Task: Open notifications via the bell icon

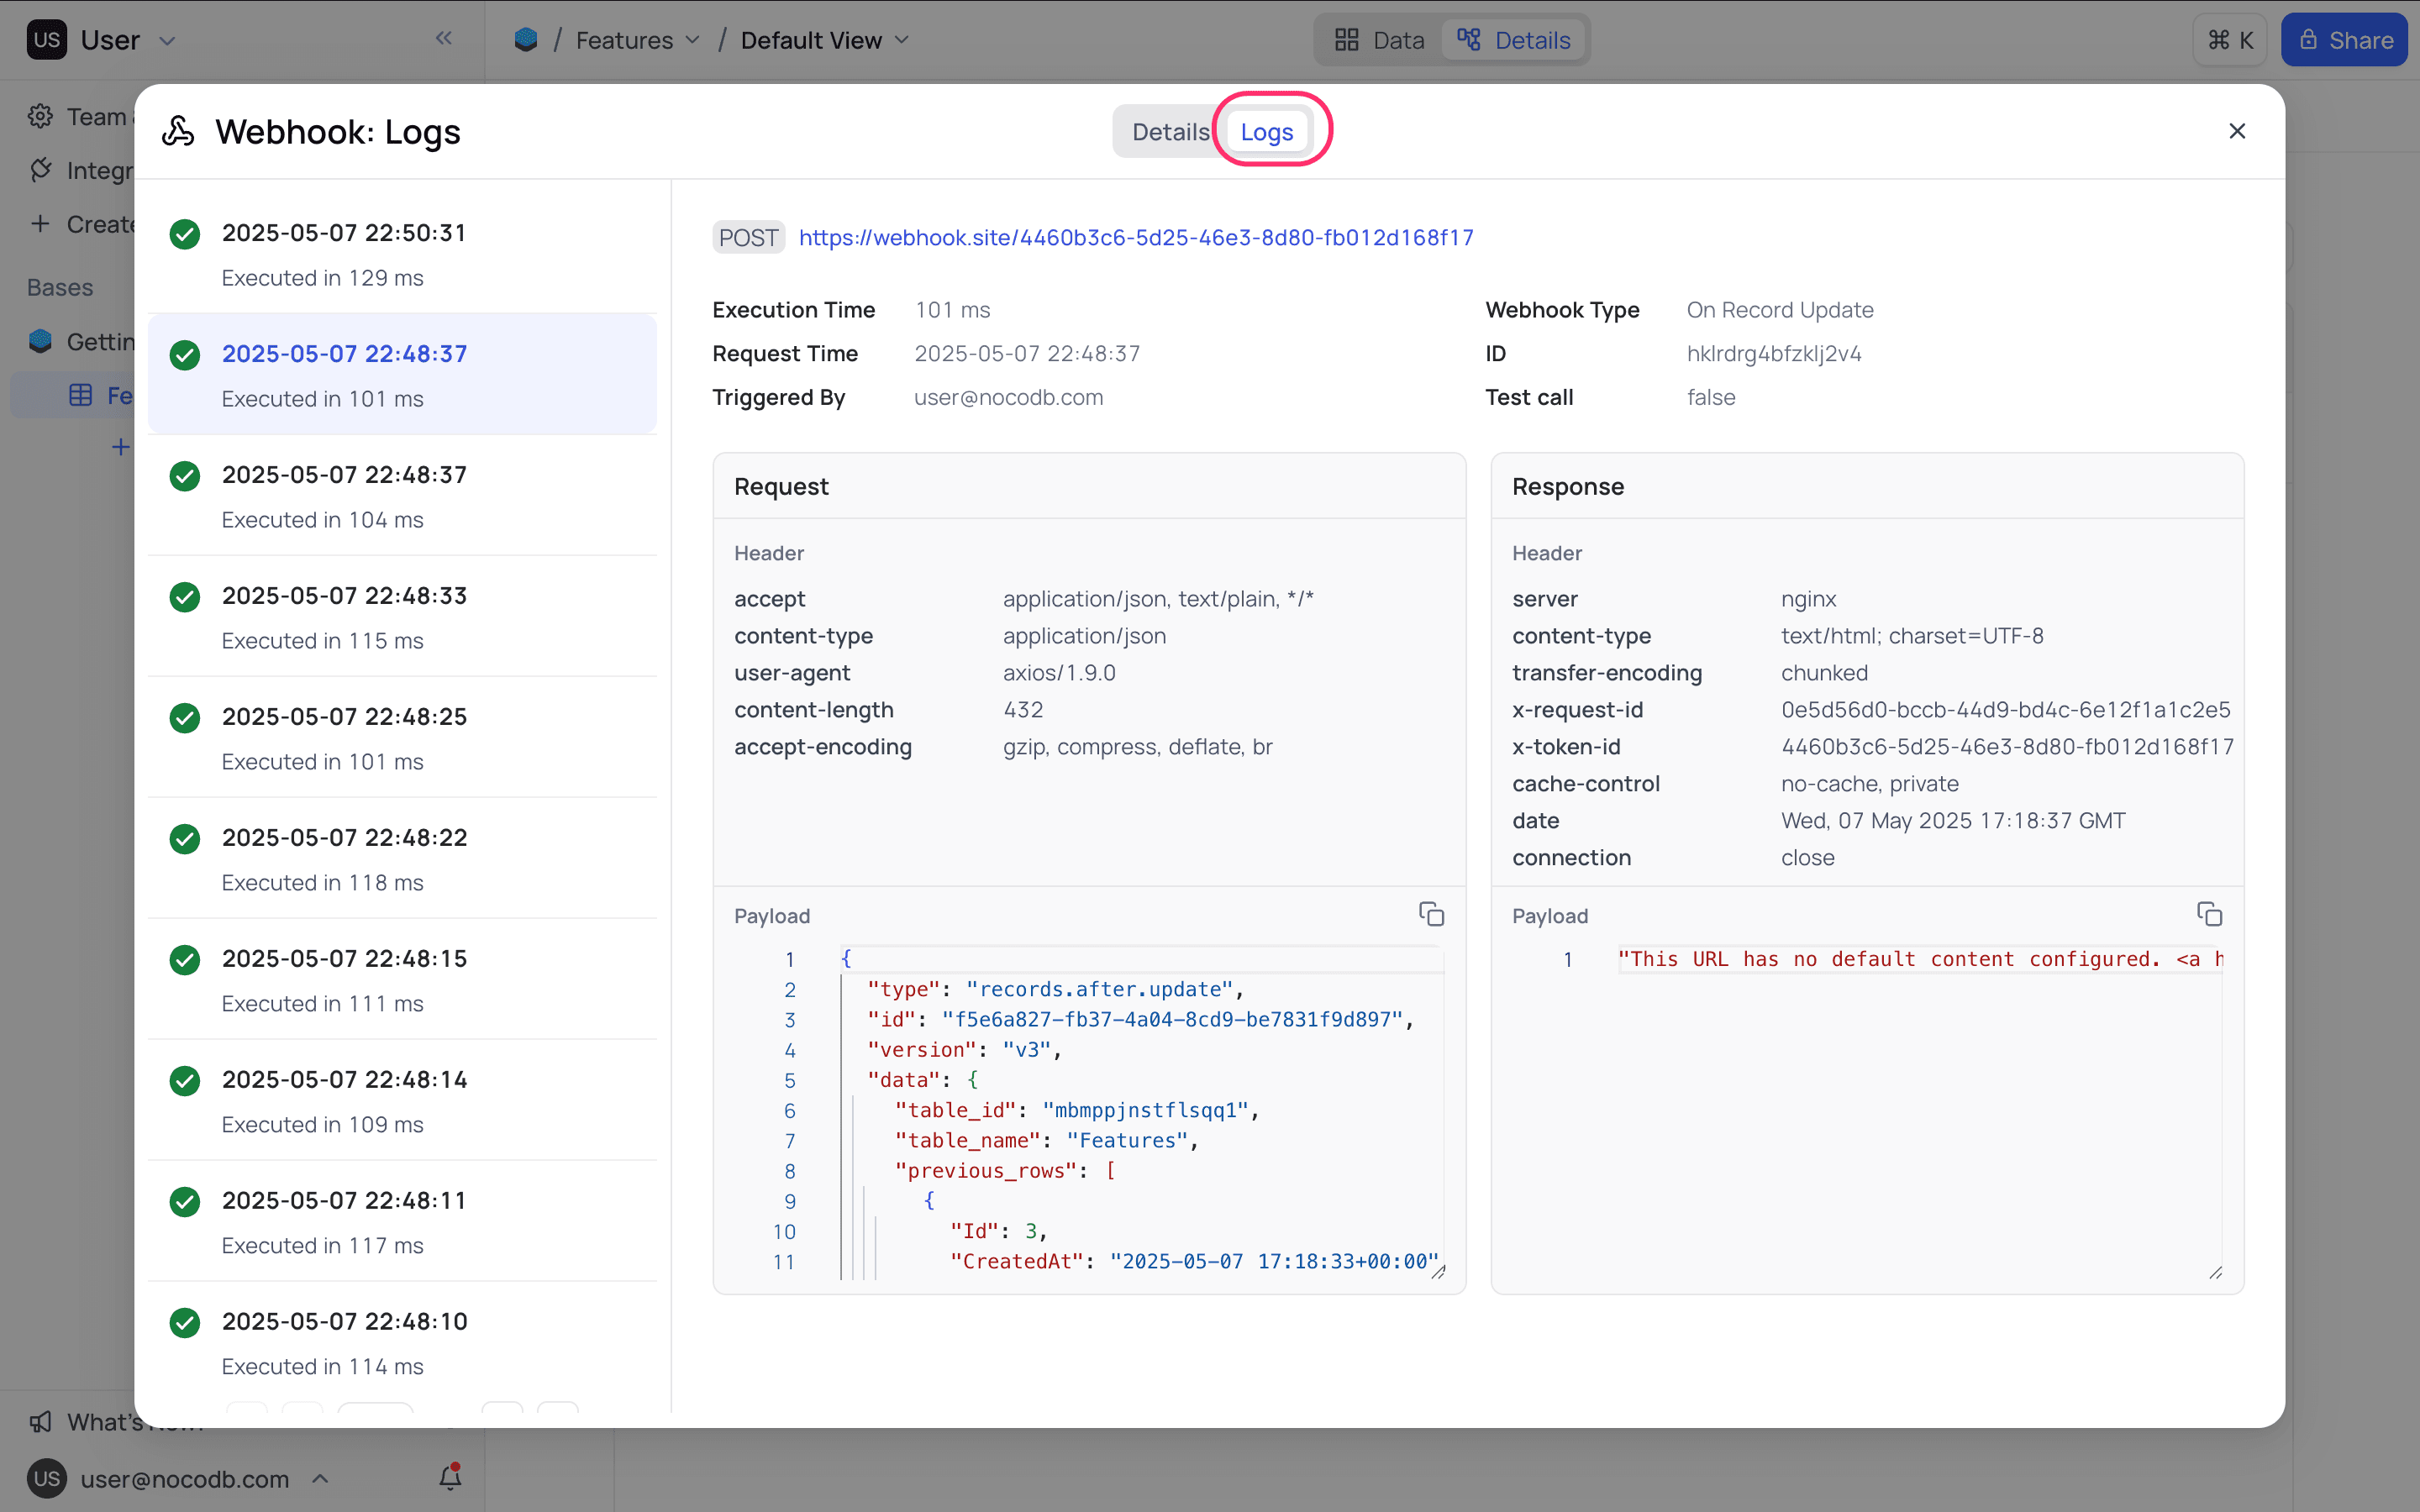Action: [x=450, y=1477]
